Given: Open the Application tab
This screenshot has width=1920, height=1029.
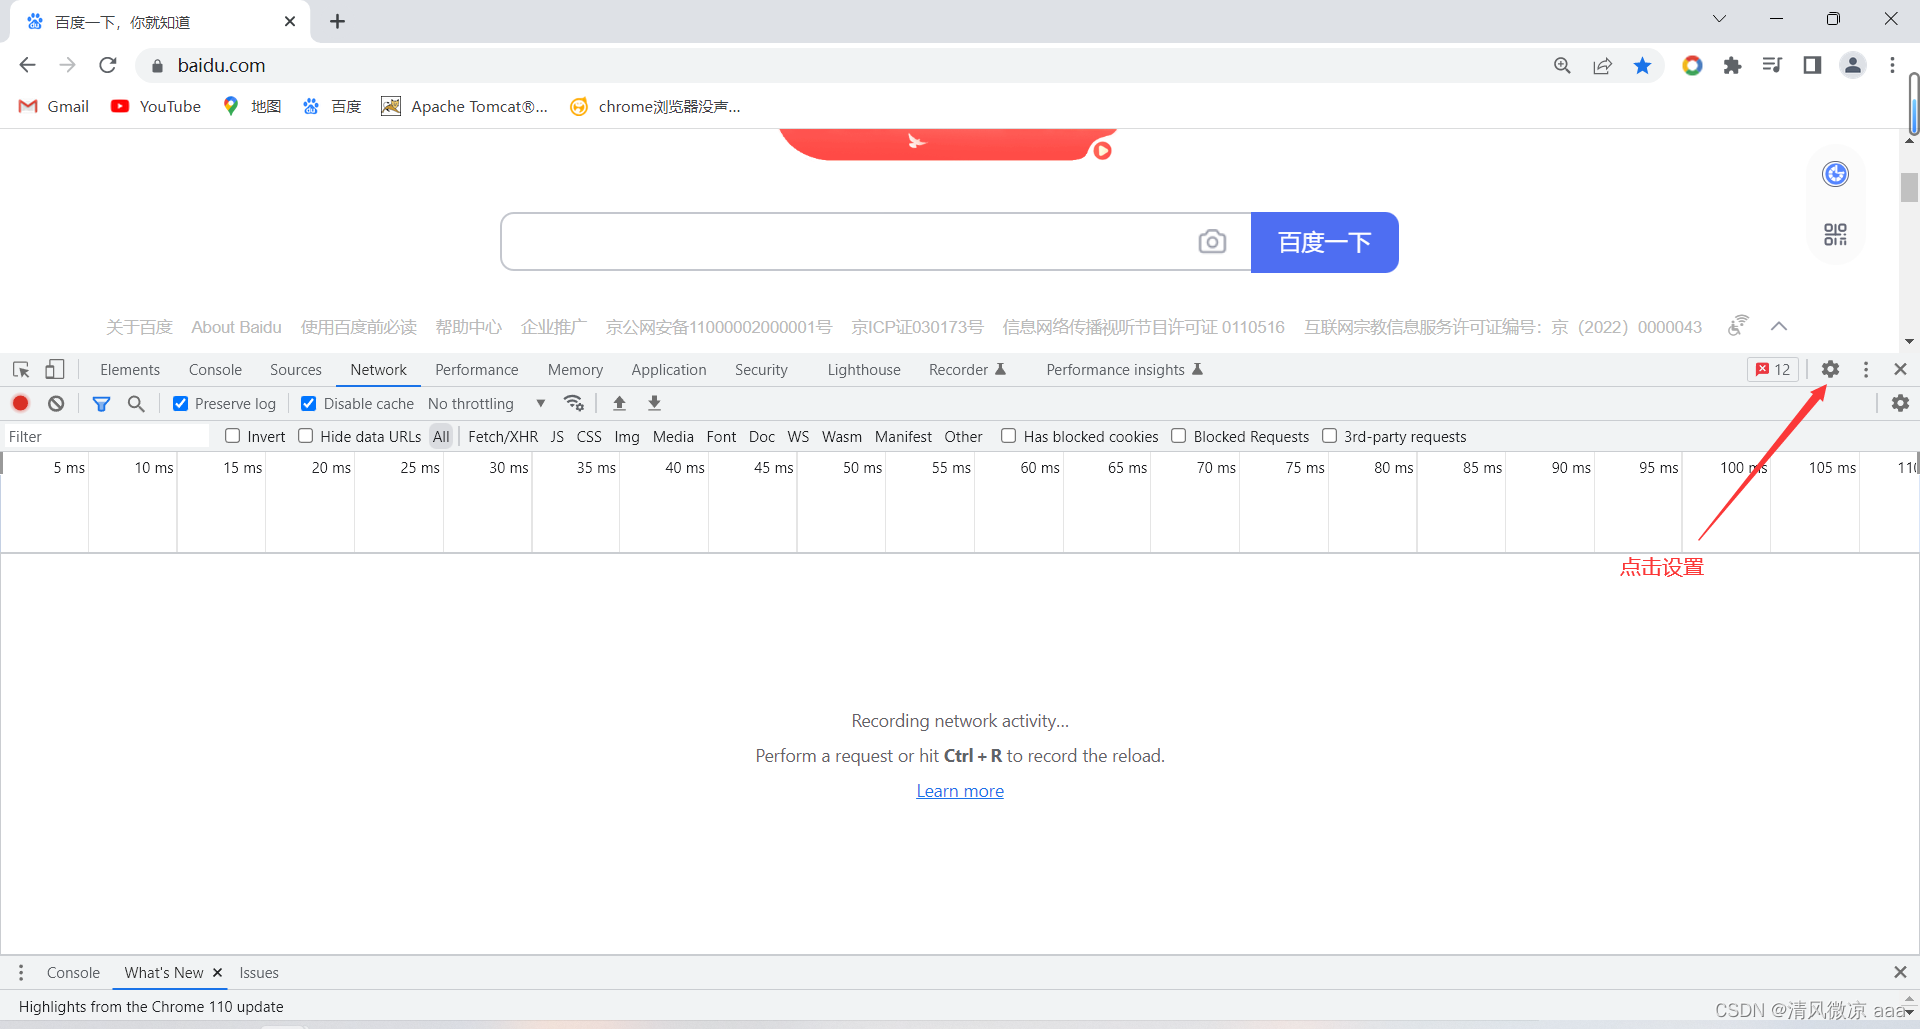Looking at the screenshot, I should pos(669,369).
